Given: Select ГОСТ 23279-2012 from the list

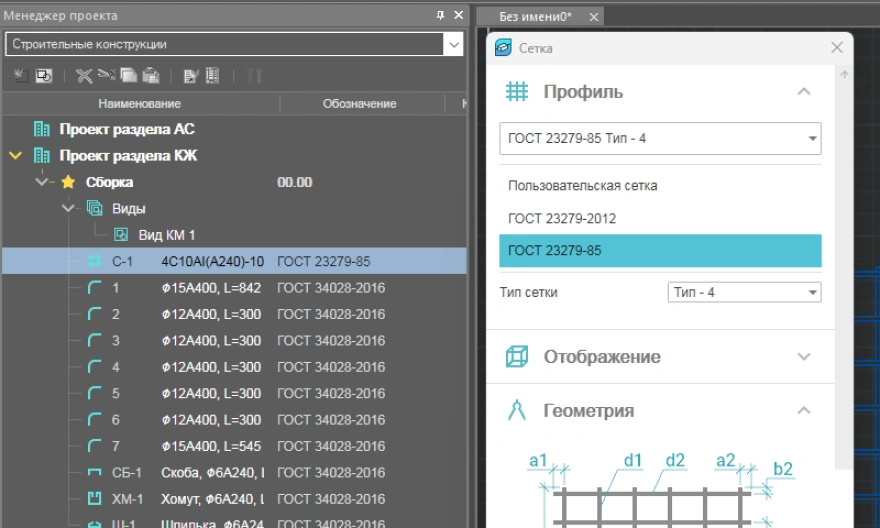Looking at the screenshot, I should (561, 218).
